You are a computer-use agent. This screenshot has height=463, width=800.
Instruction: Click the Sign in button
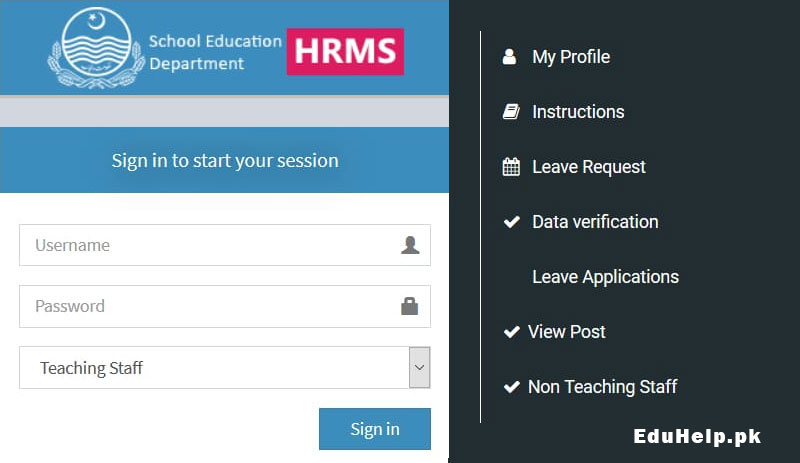pyautogui.click(x=375, y=429)
